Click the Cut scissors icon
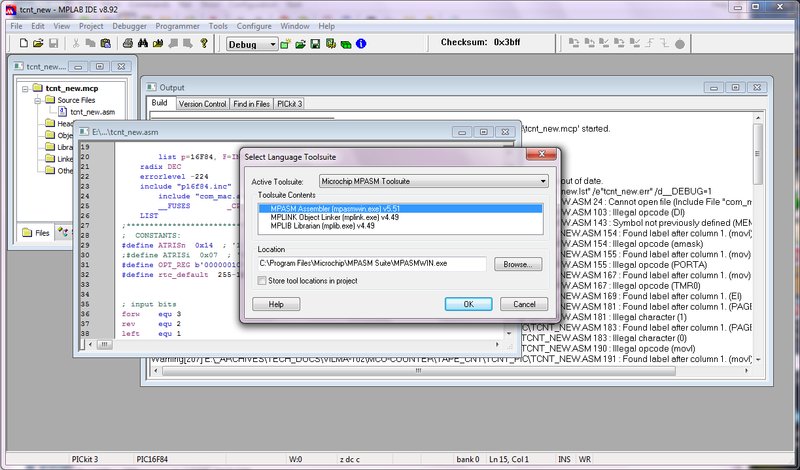The image size is (800, 470). coord(76,43)
